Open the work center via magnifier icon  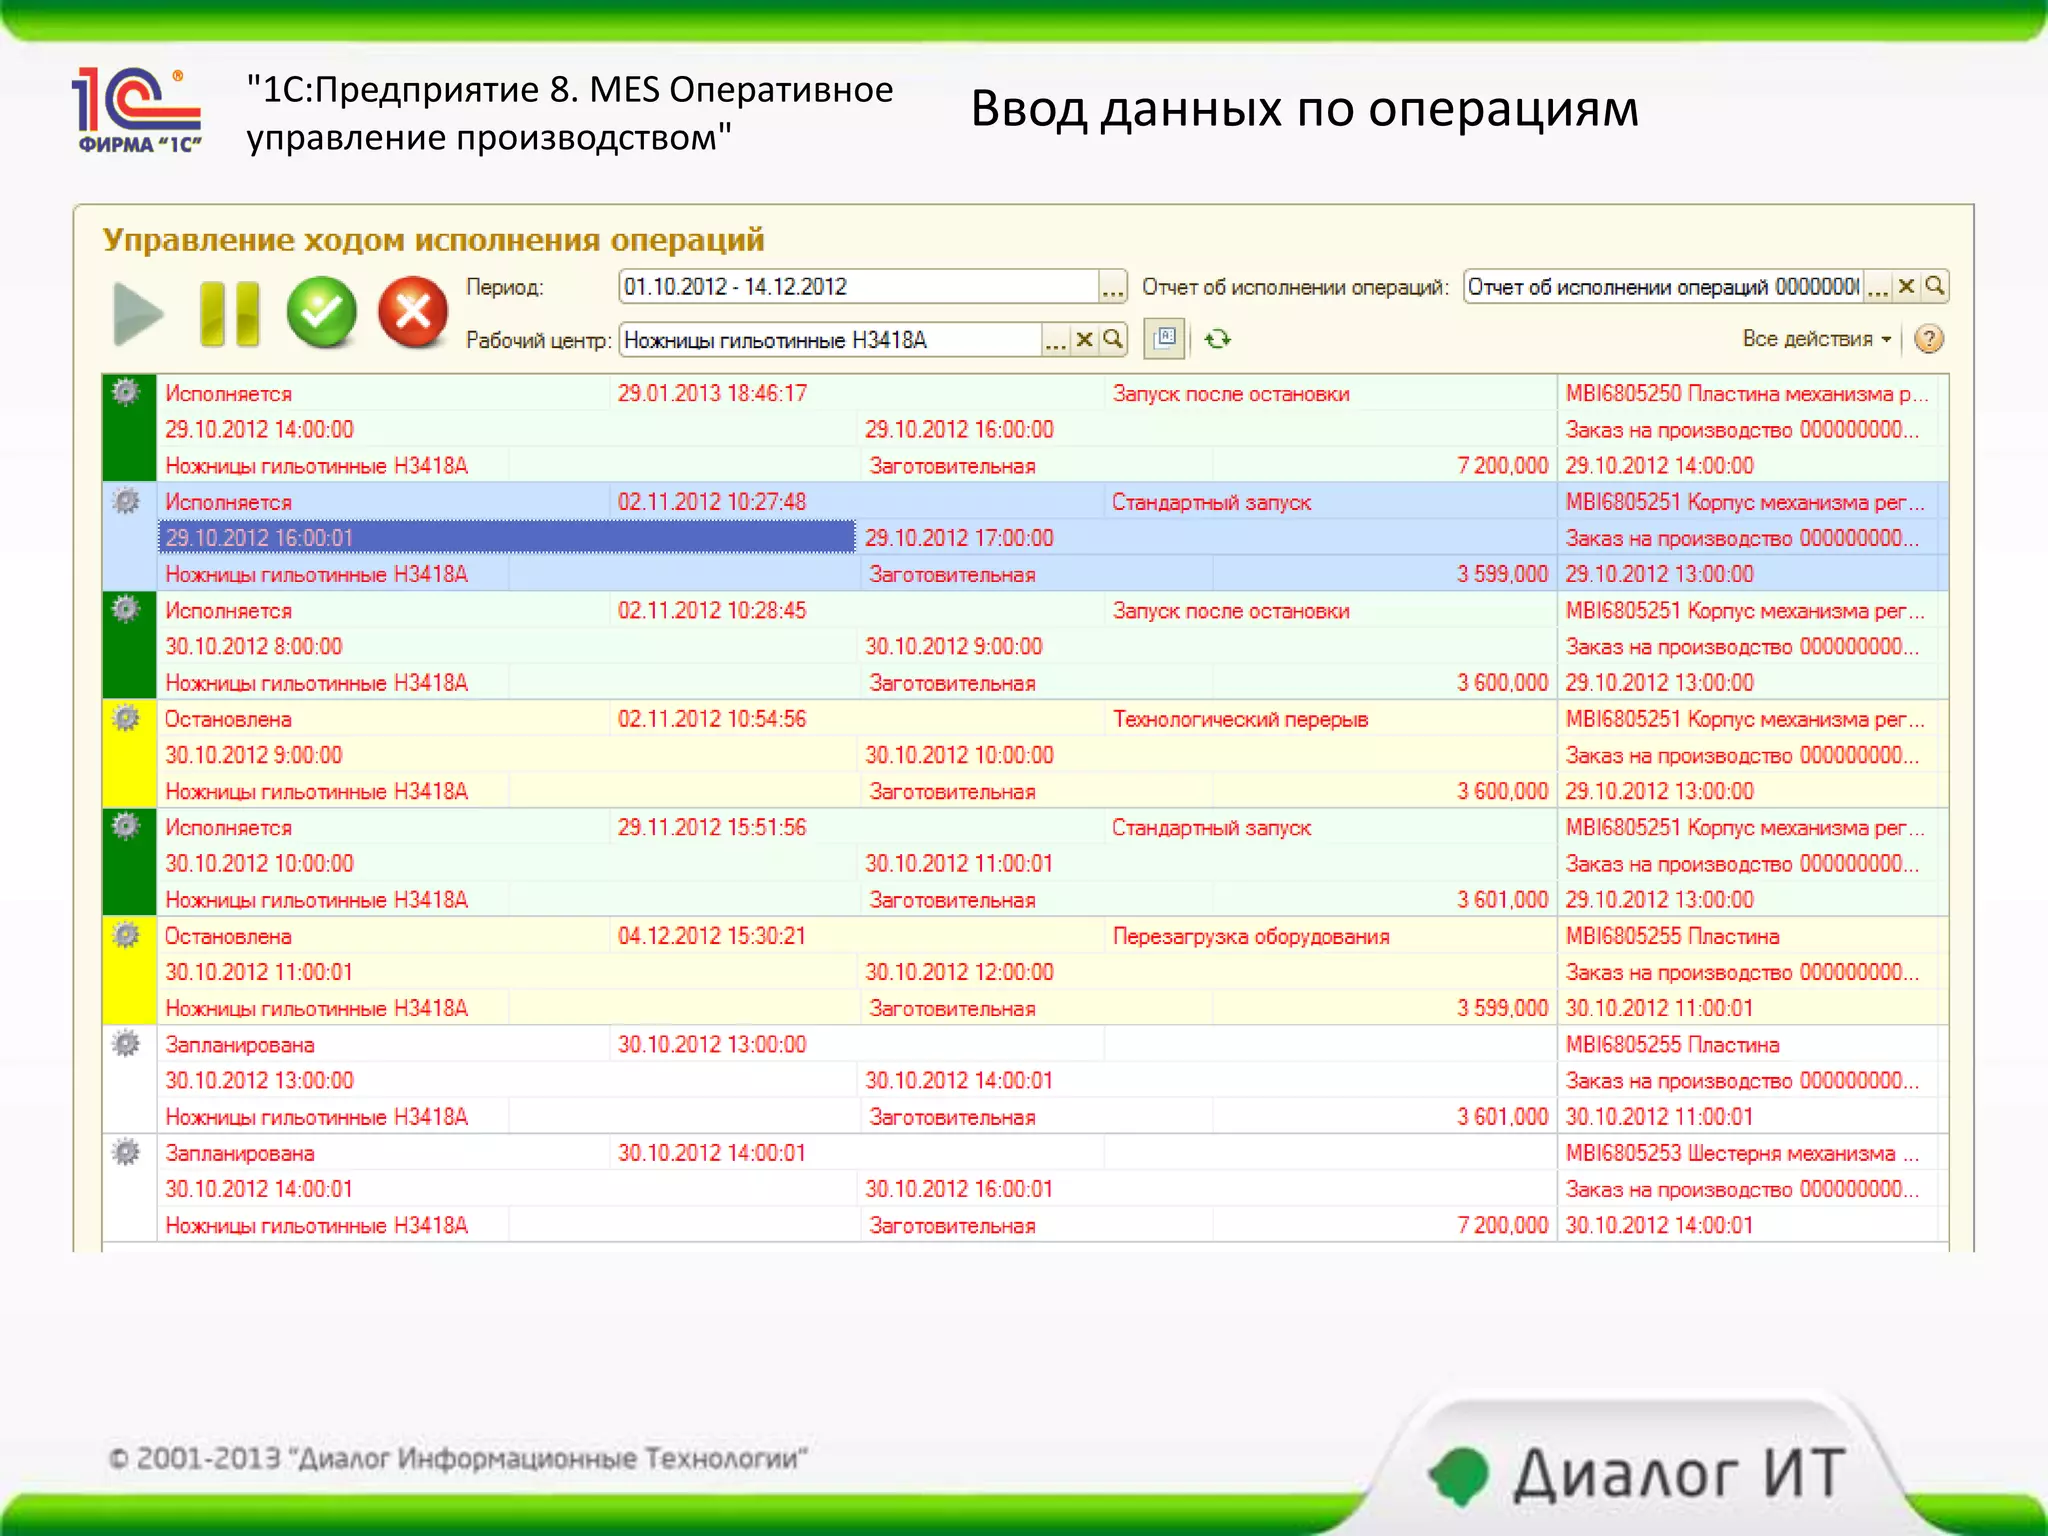(x=1113, y=339)
